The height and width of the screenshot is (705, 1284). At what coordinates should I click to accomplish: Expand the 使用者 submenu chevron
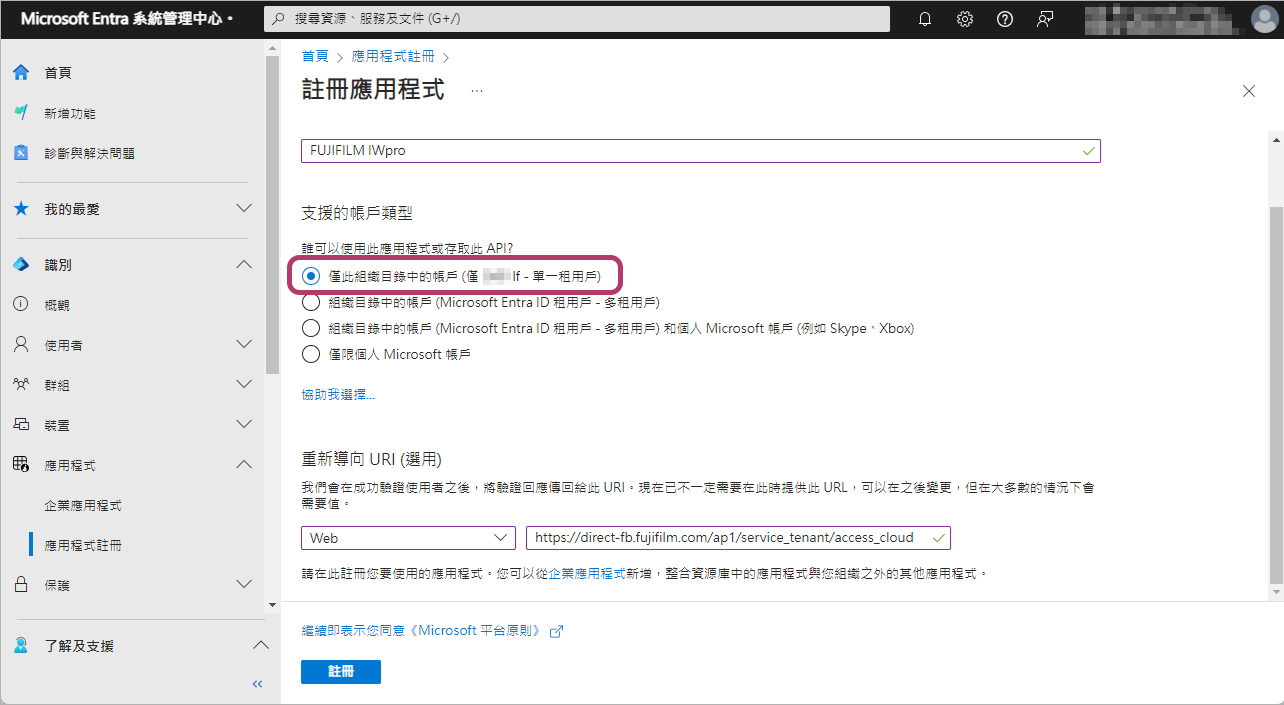[x=243, y=345]
